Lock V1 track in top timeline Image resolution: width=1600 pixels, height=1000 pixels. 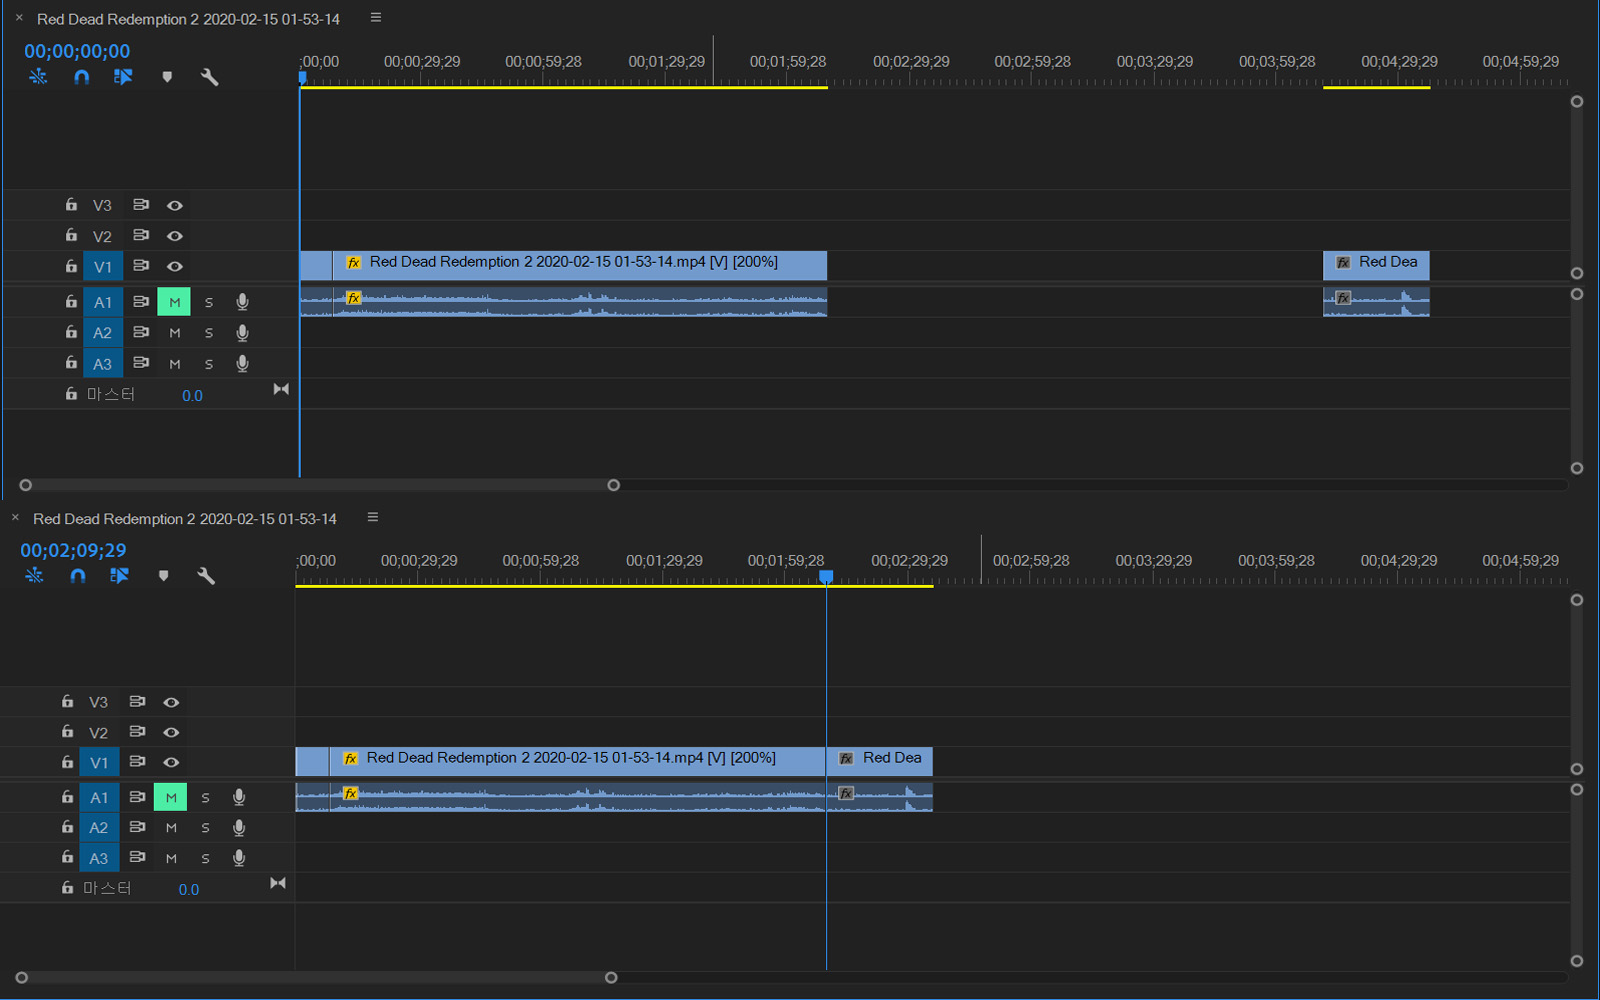[x=71, y=266]
